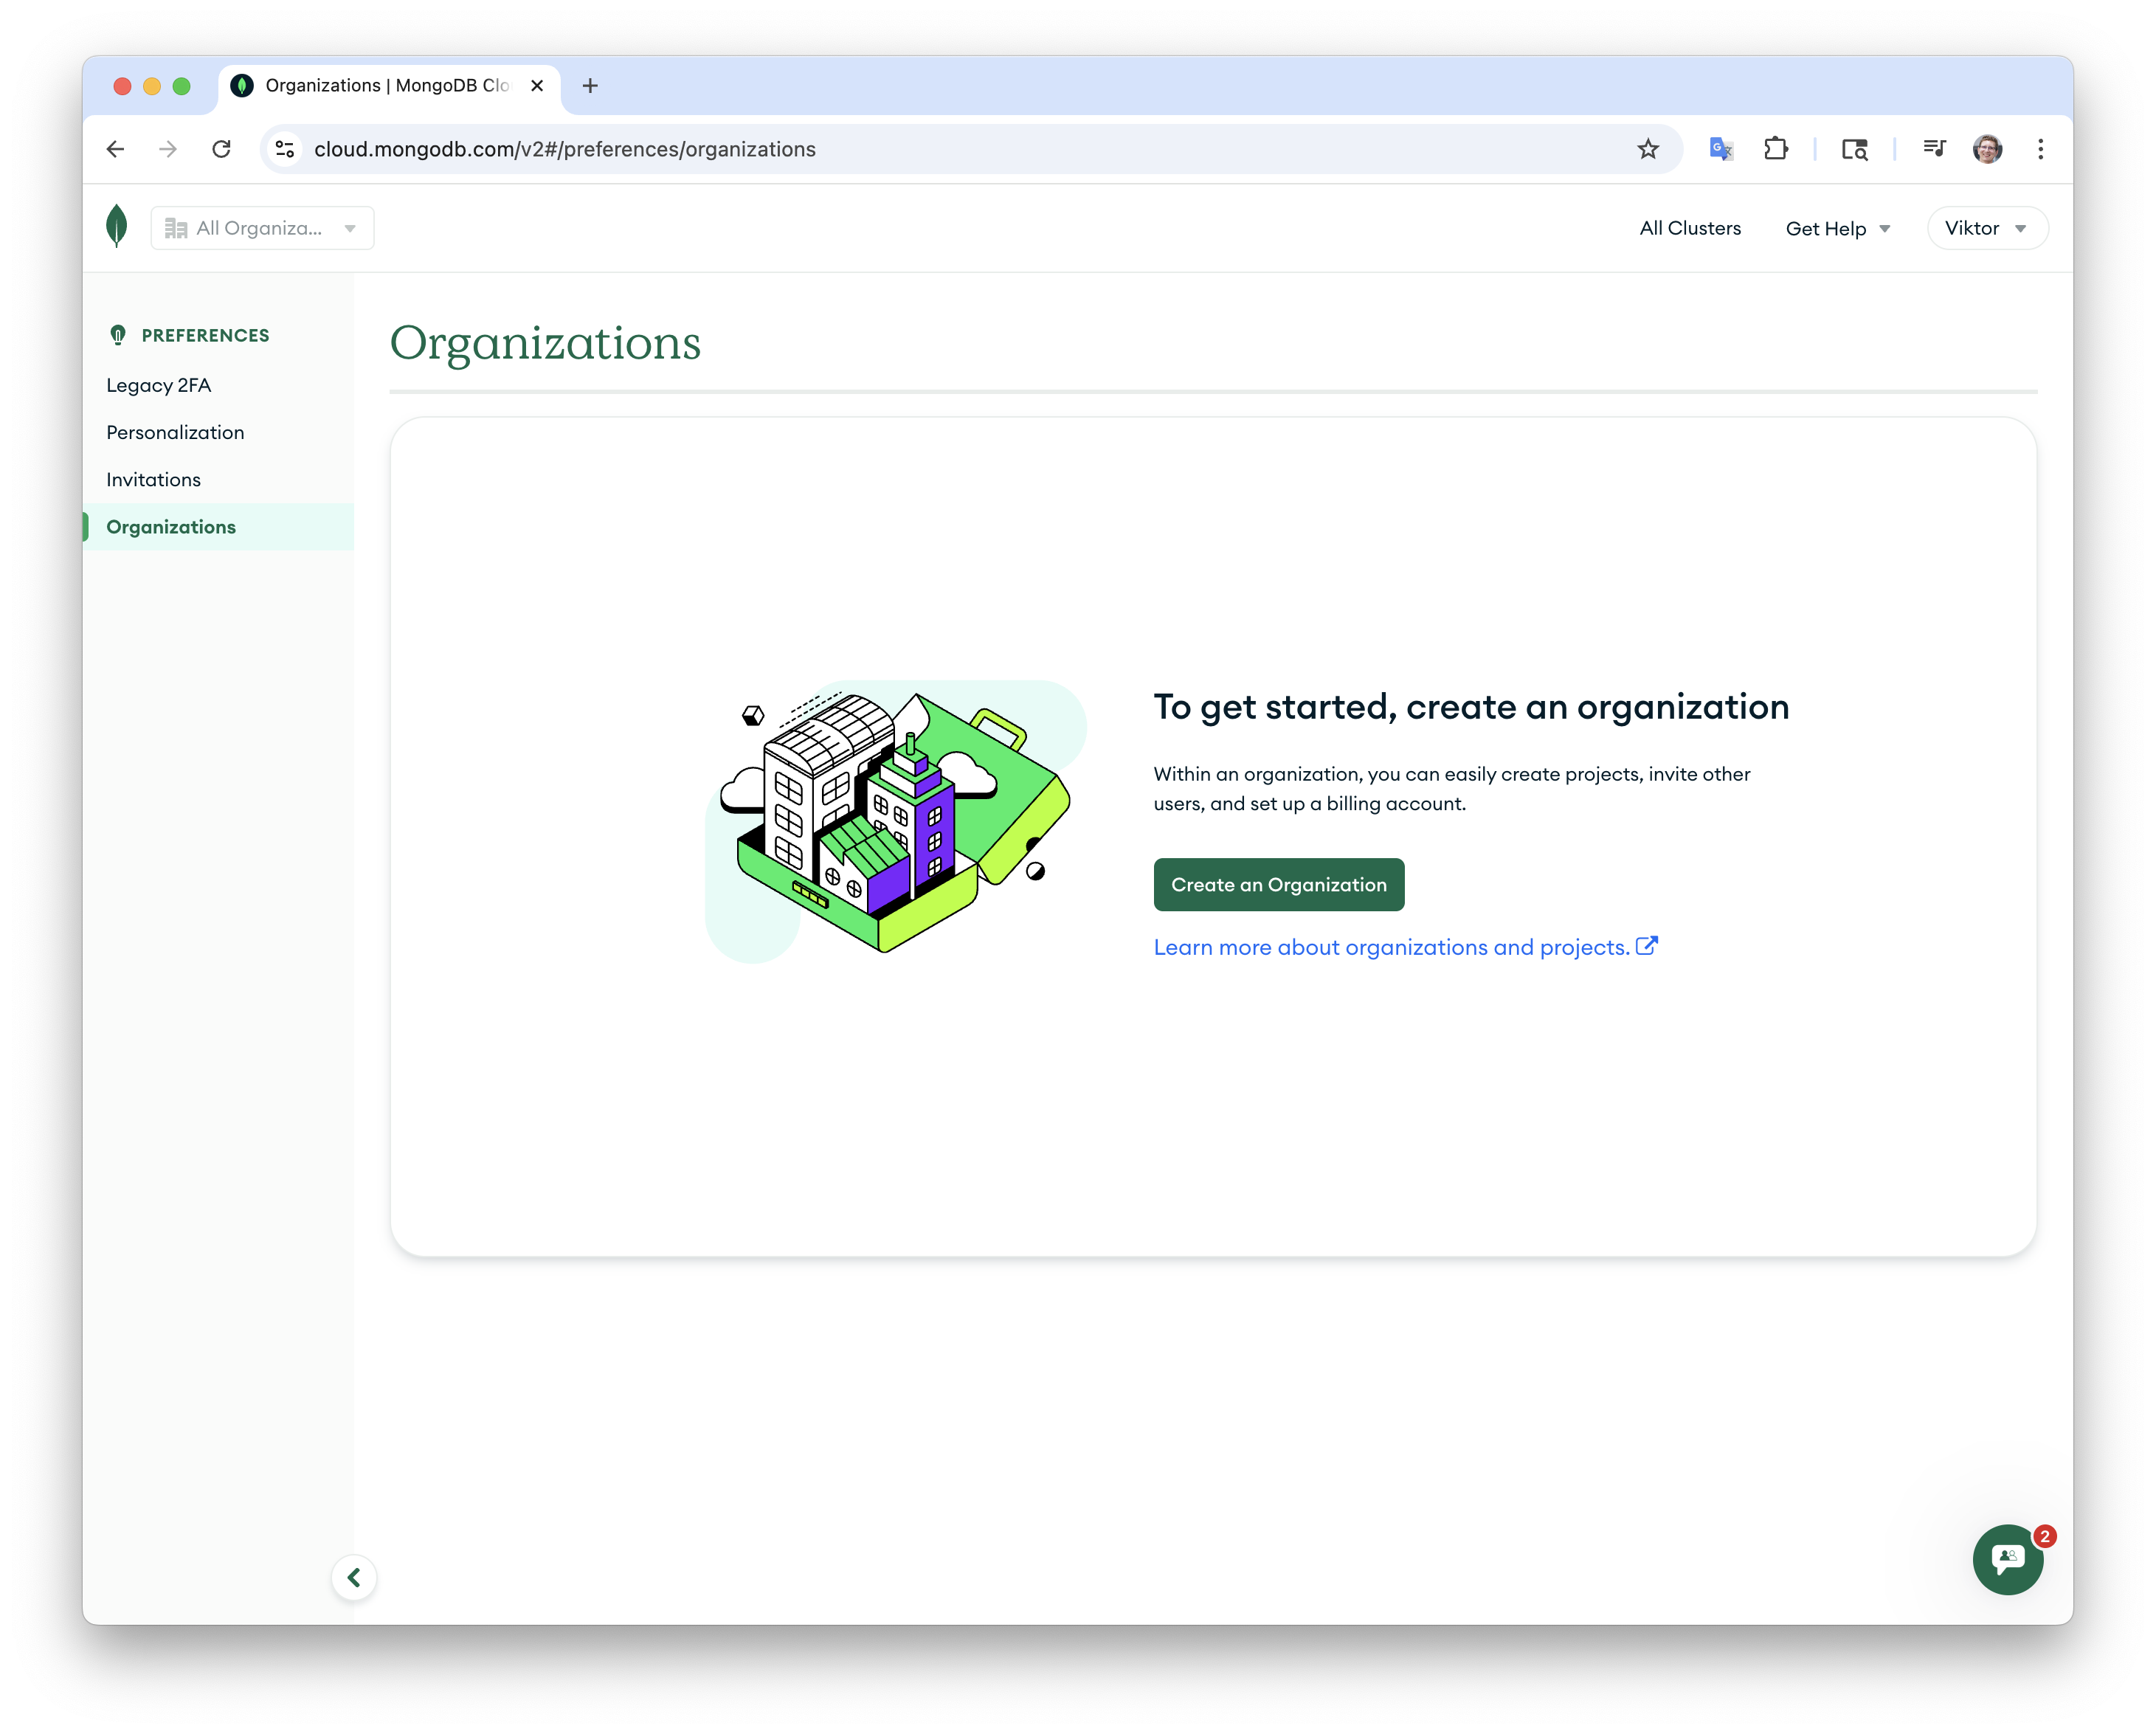Open the Viktor user menu
This screenshot has height=1734, width=2156.
(1986, 228)
